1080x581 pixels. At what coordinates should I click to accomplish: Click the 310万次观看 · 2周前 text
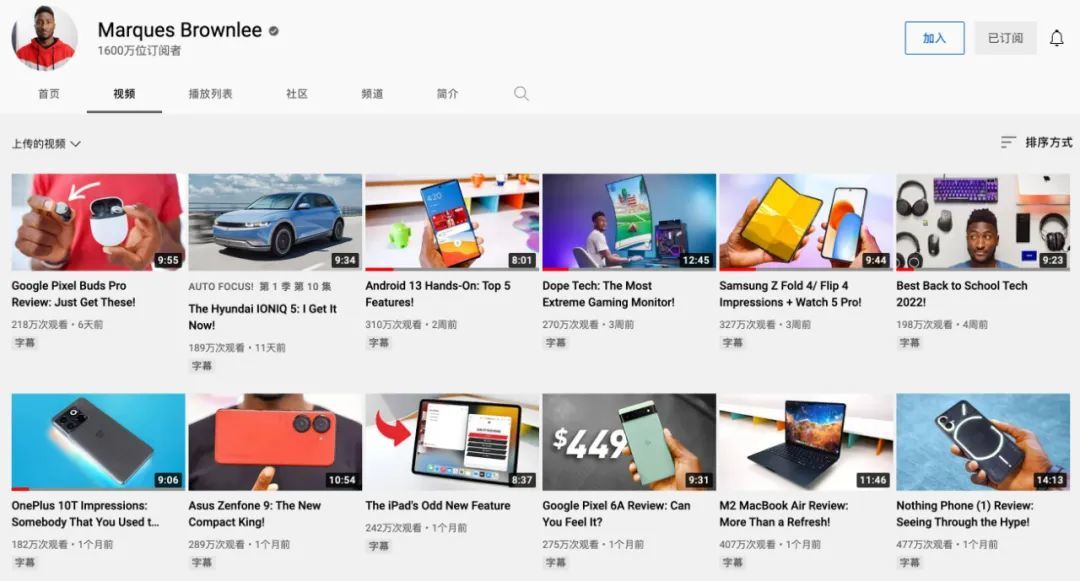(411, 324)
